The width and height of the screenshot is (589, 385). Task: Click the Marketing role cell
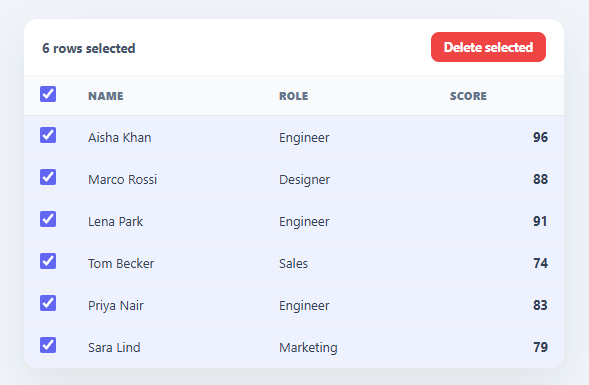308,347
